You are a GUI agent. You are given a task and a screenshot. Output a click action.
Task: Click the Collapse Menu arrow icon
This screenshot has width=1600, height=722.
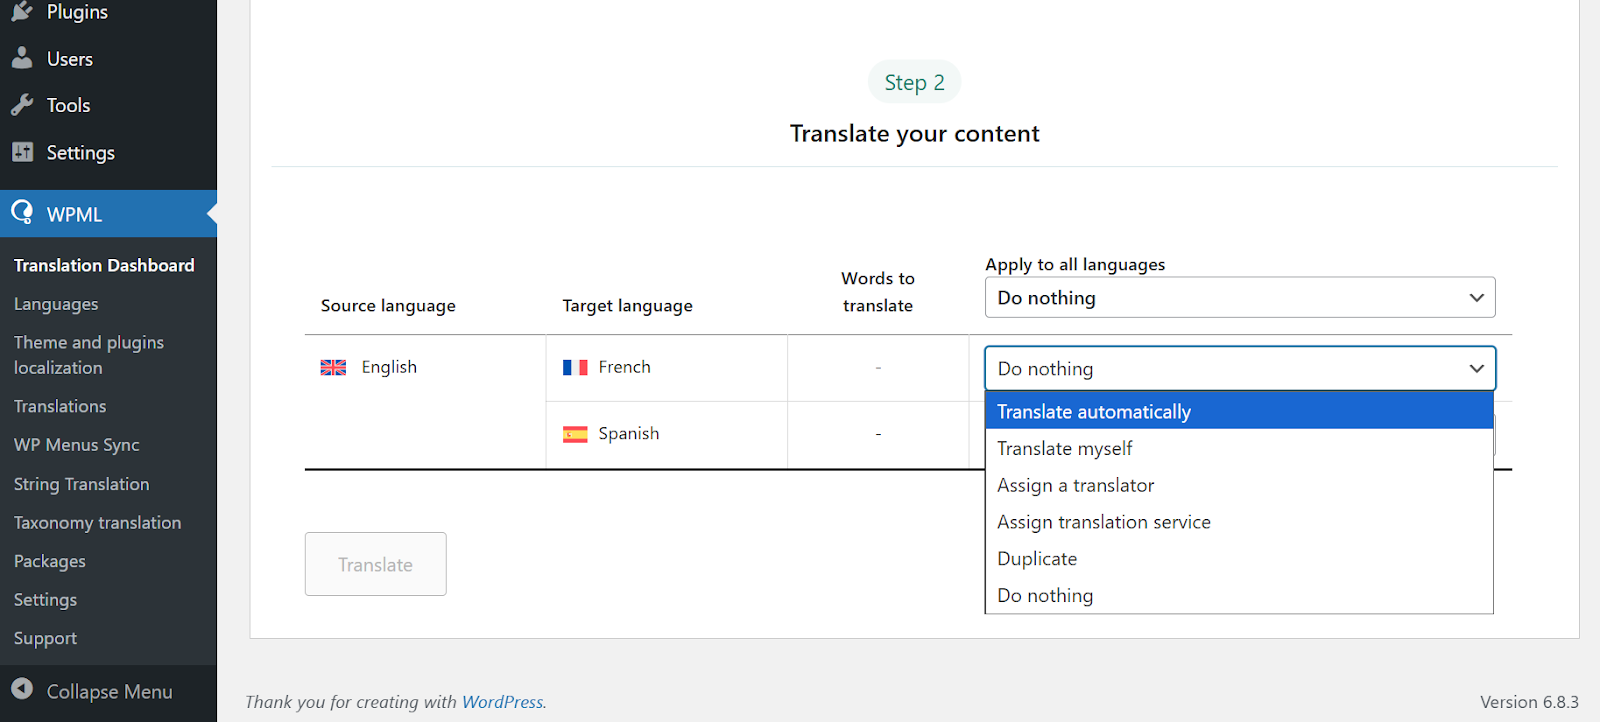tap(22, 689)
